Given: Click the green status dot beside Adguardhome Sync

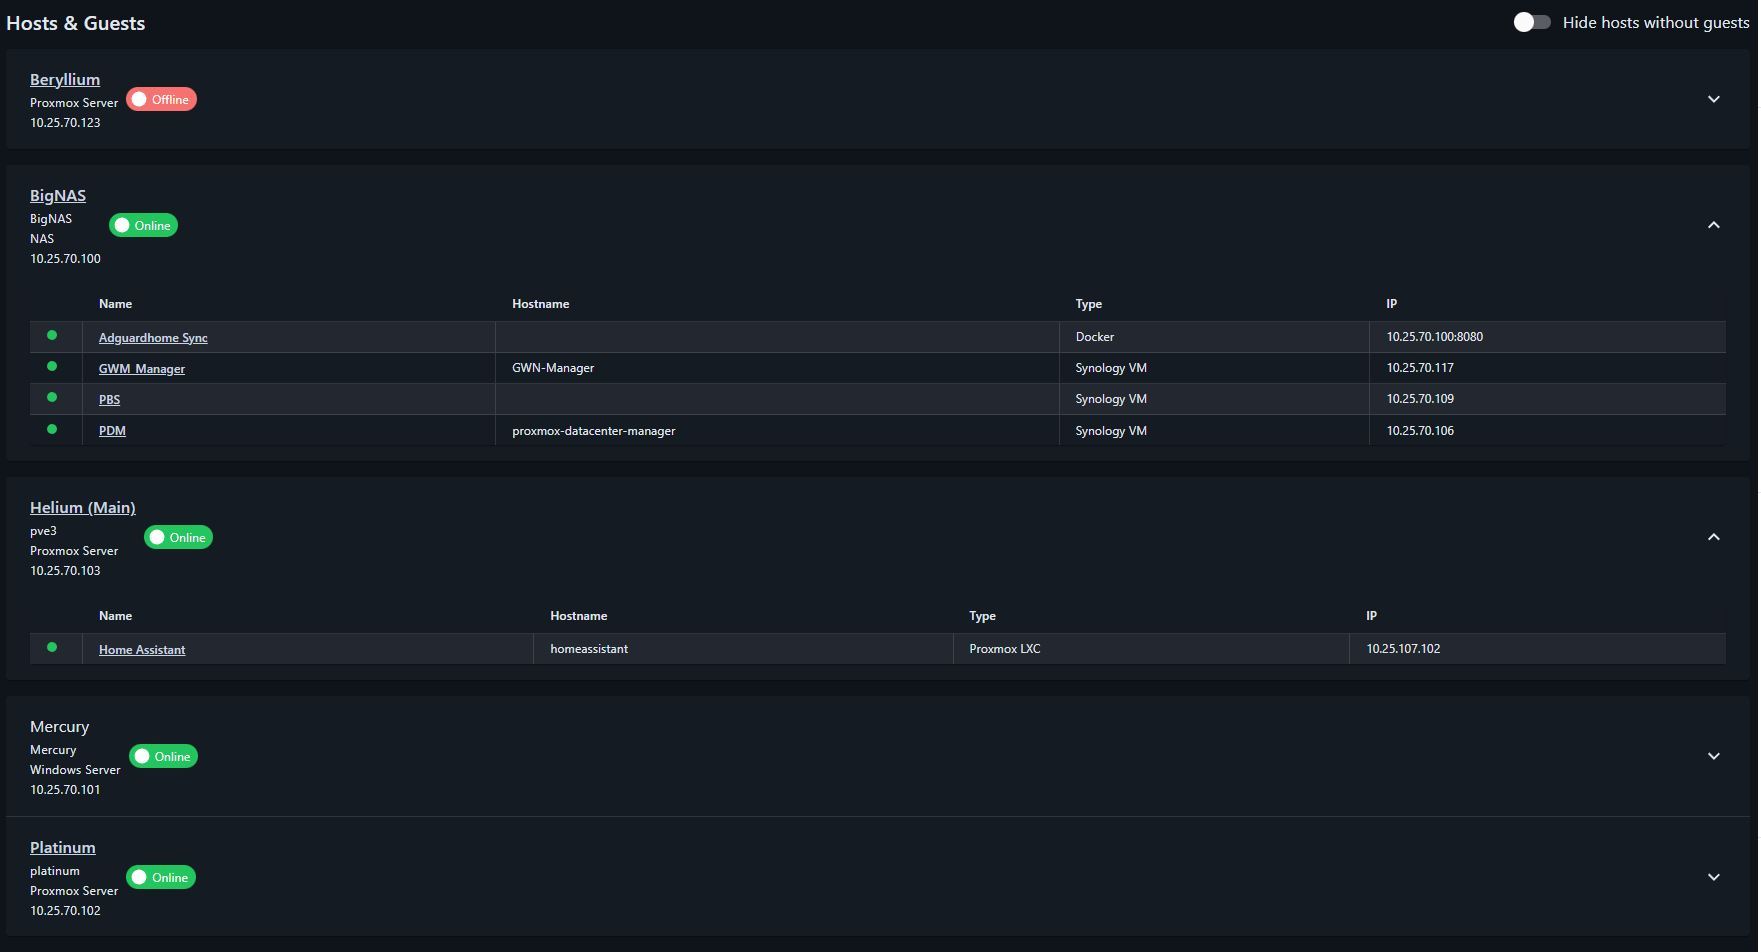Looking at the screenshot, I should coord(52,335).
